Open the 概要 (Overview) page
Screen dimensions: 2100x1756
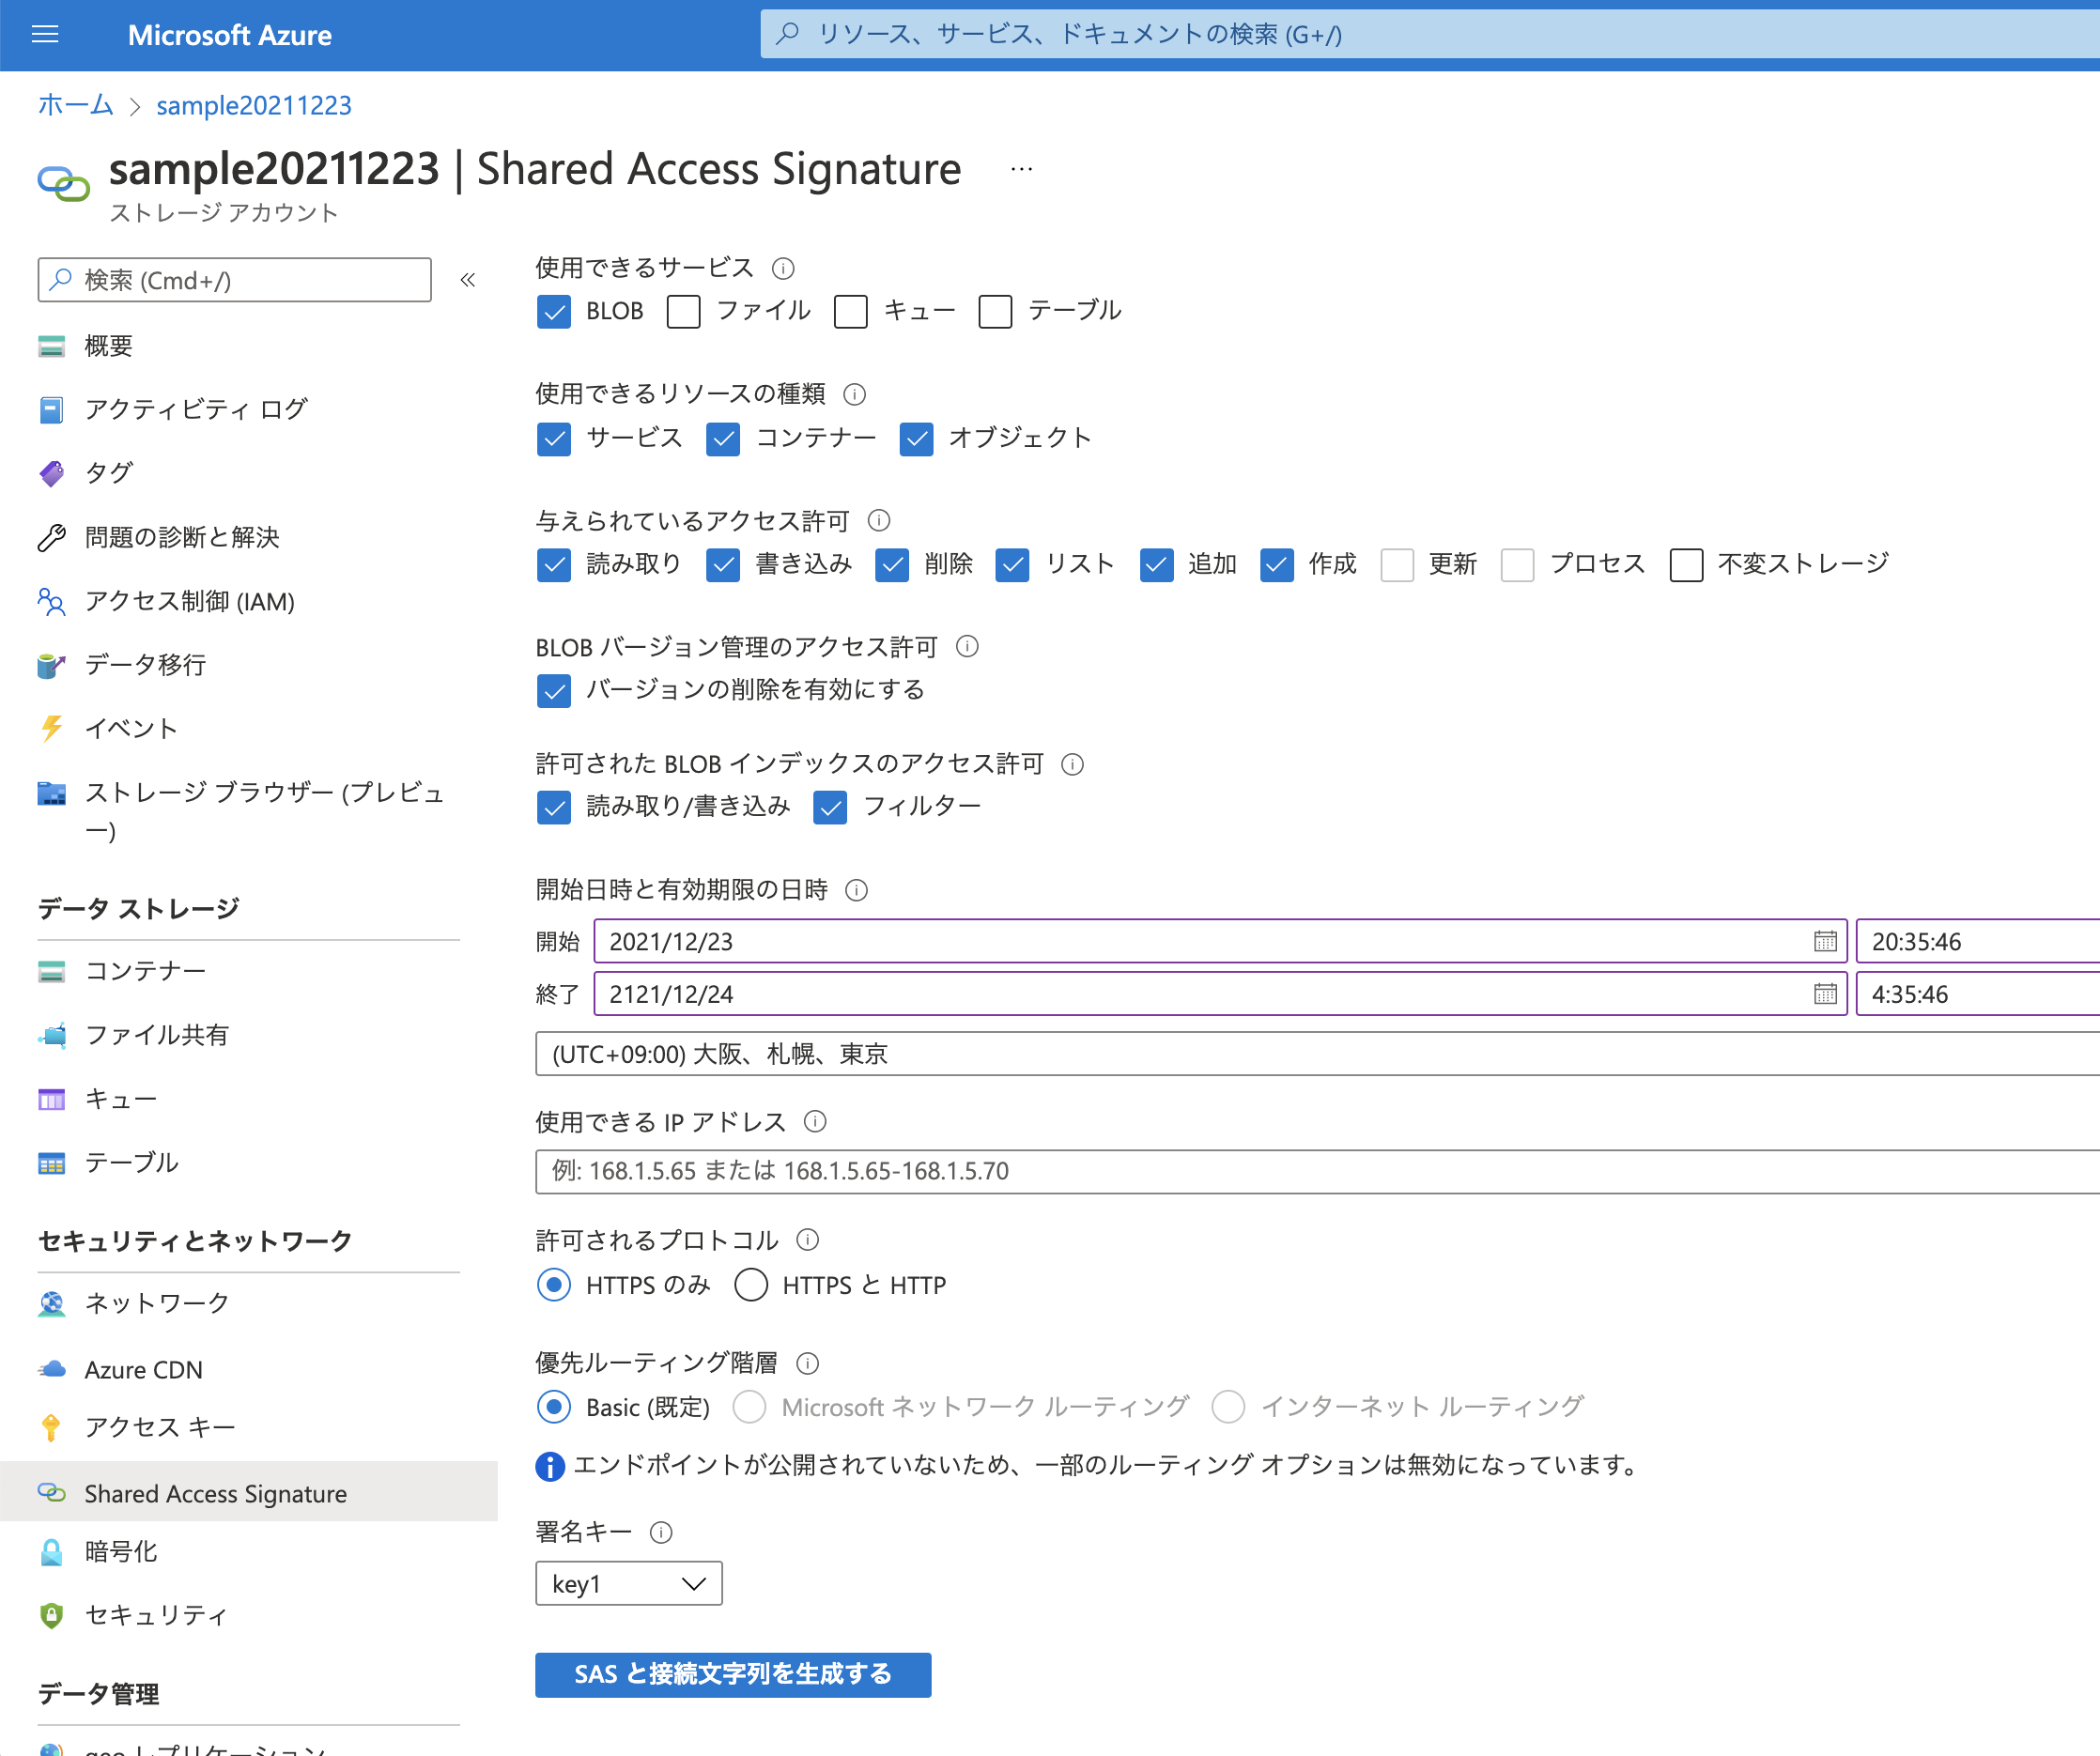(108, 345)
